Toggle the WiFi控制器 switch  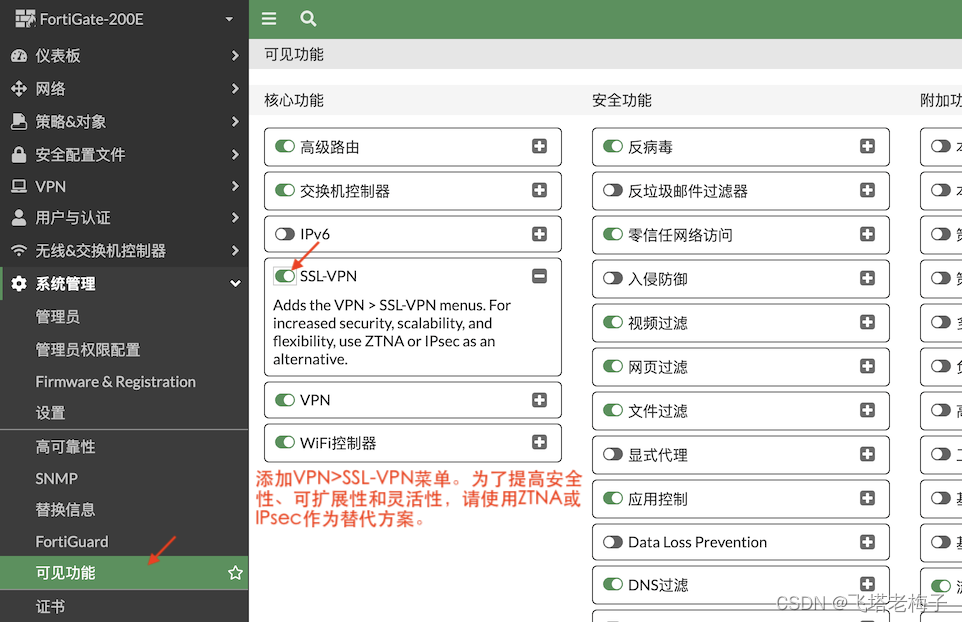(x=285, y=442)
